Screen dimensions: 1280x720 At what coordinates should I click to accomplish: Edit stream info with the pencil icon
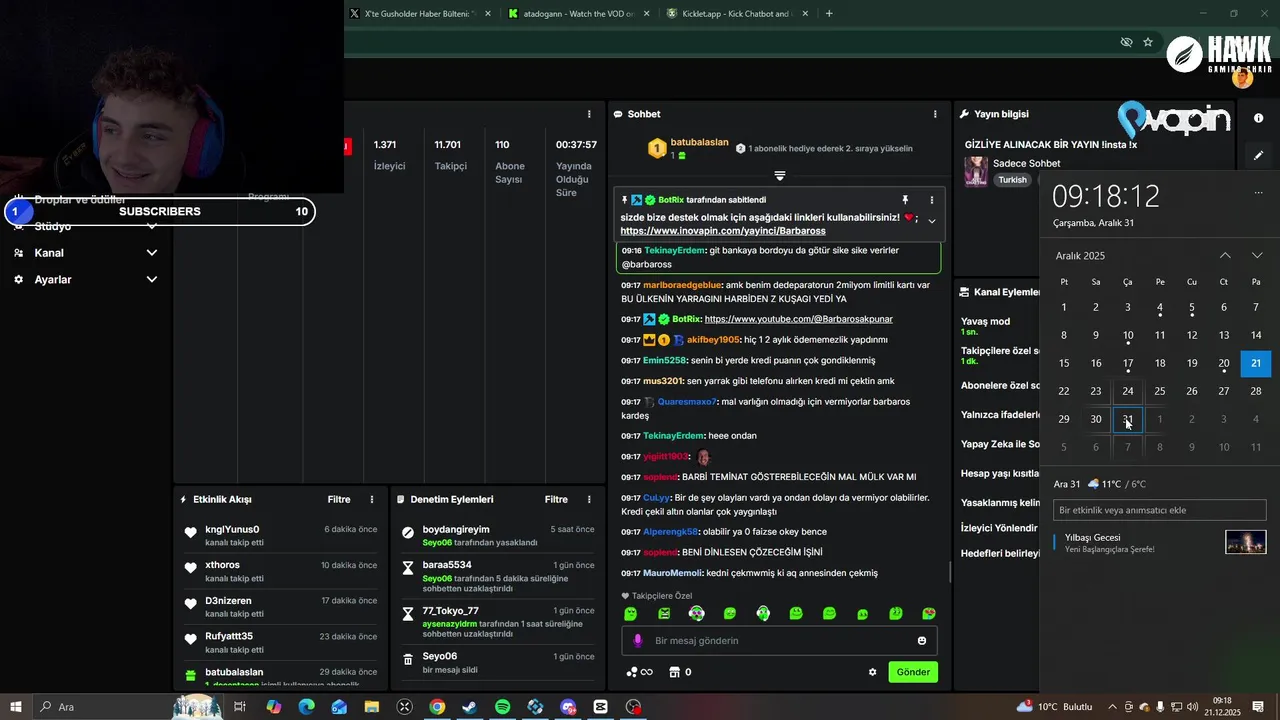coord(1258,156)
